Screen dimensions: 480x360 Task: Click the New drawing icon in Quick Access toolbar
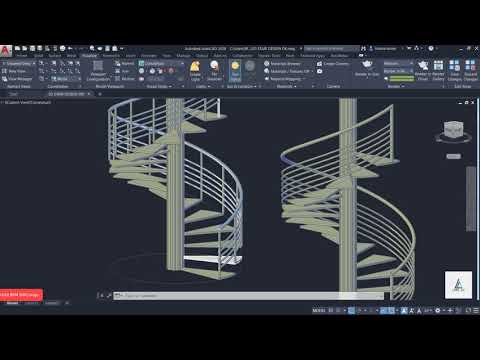click(17, 49)
